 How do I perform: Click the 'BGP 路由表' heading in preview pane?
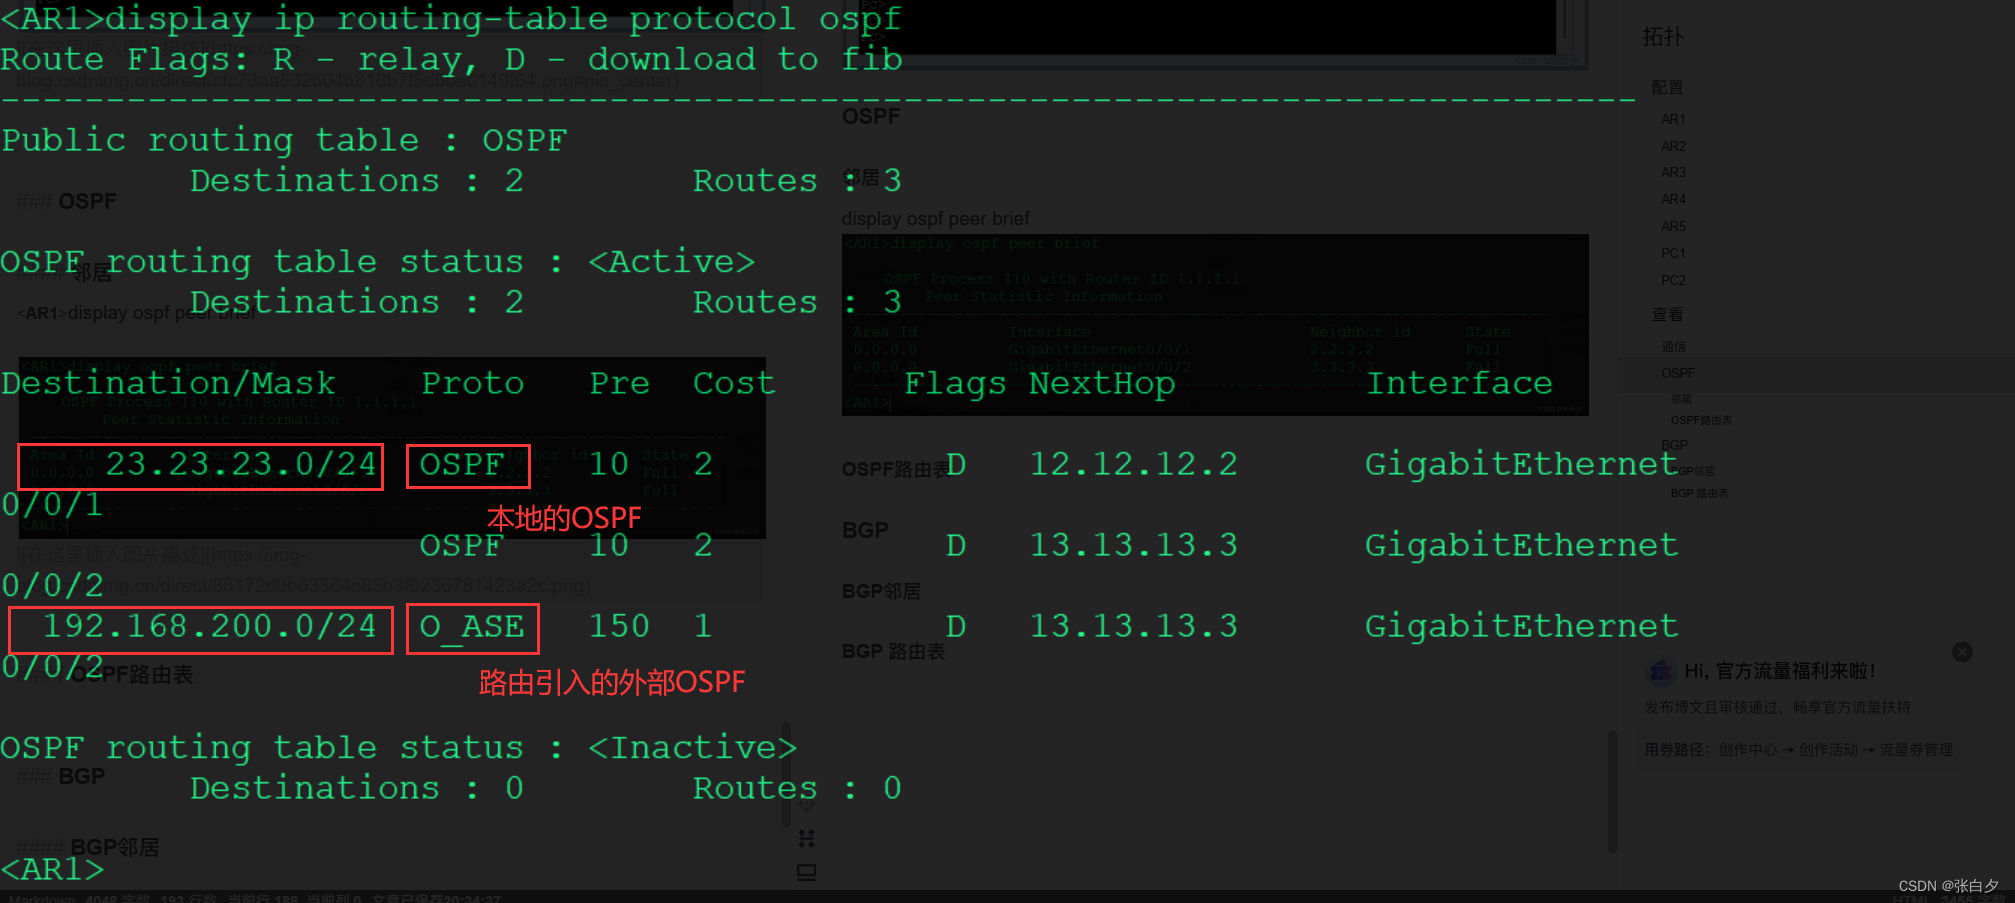pyautogui.click(x=893, y=651)
